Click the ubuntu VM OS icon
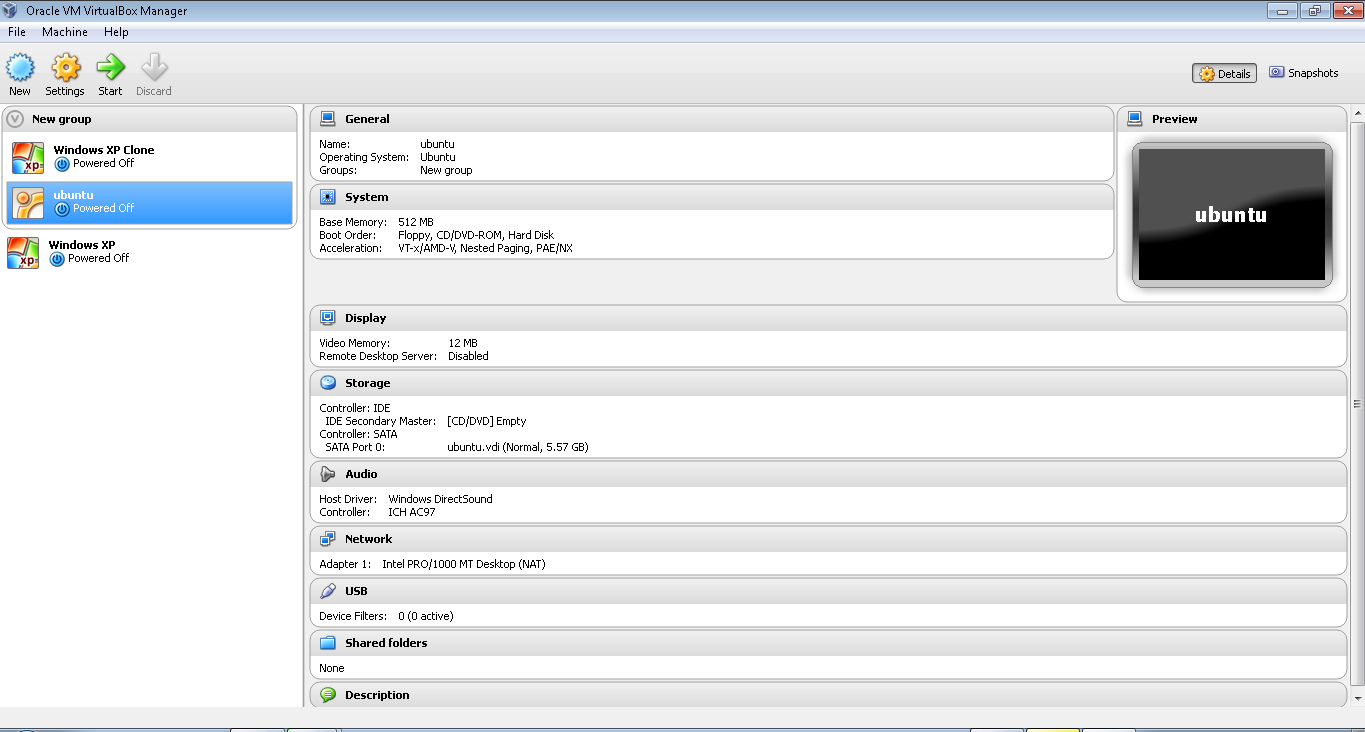 point(28,202)
